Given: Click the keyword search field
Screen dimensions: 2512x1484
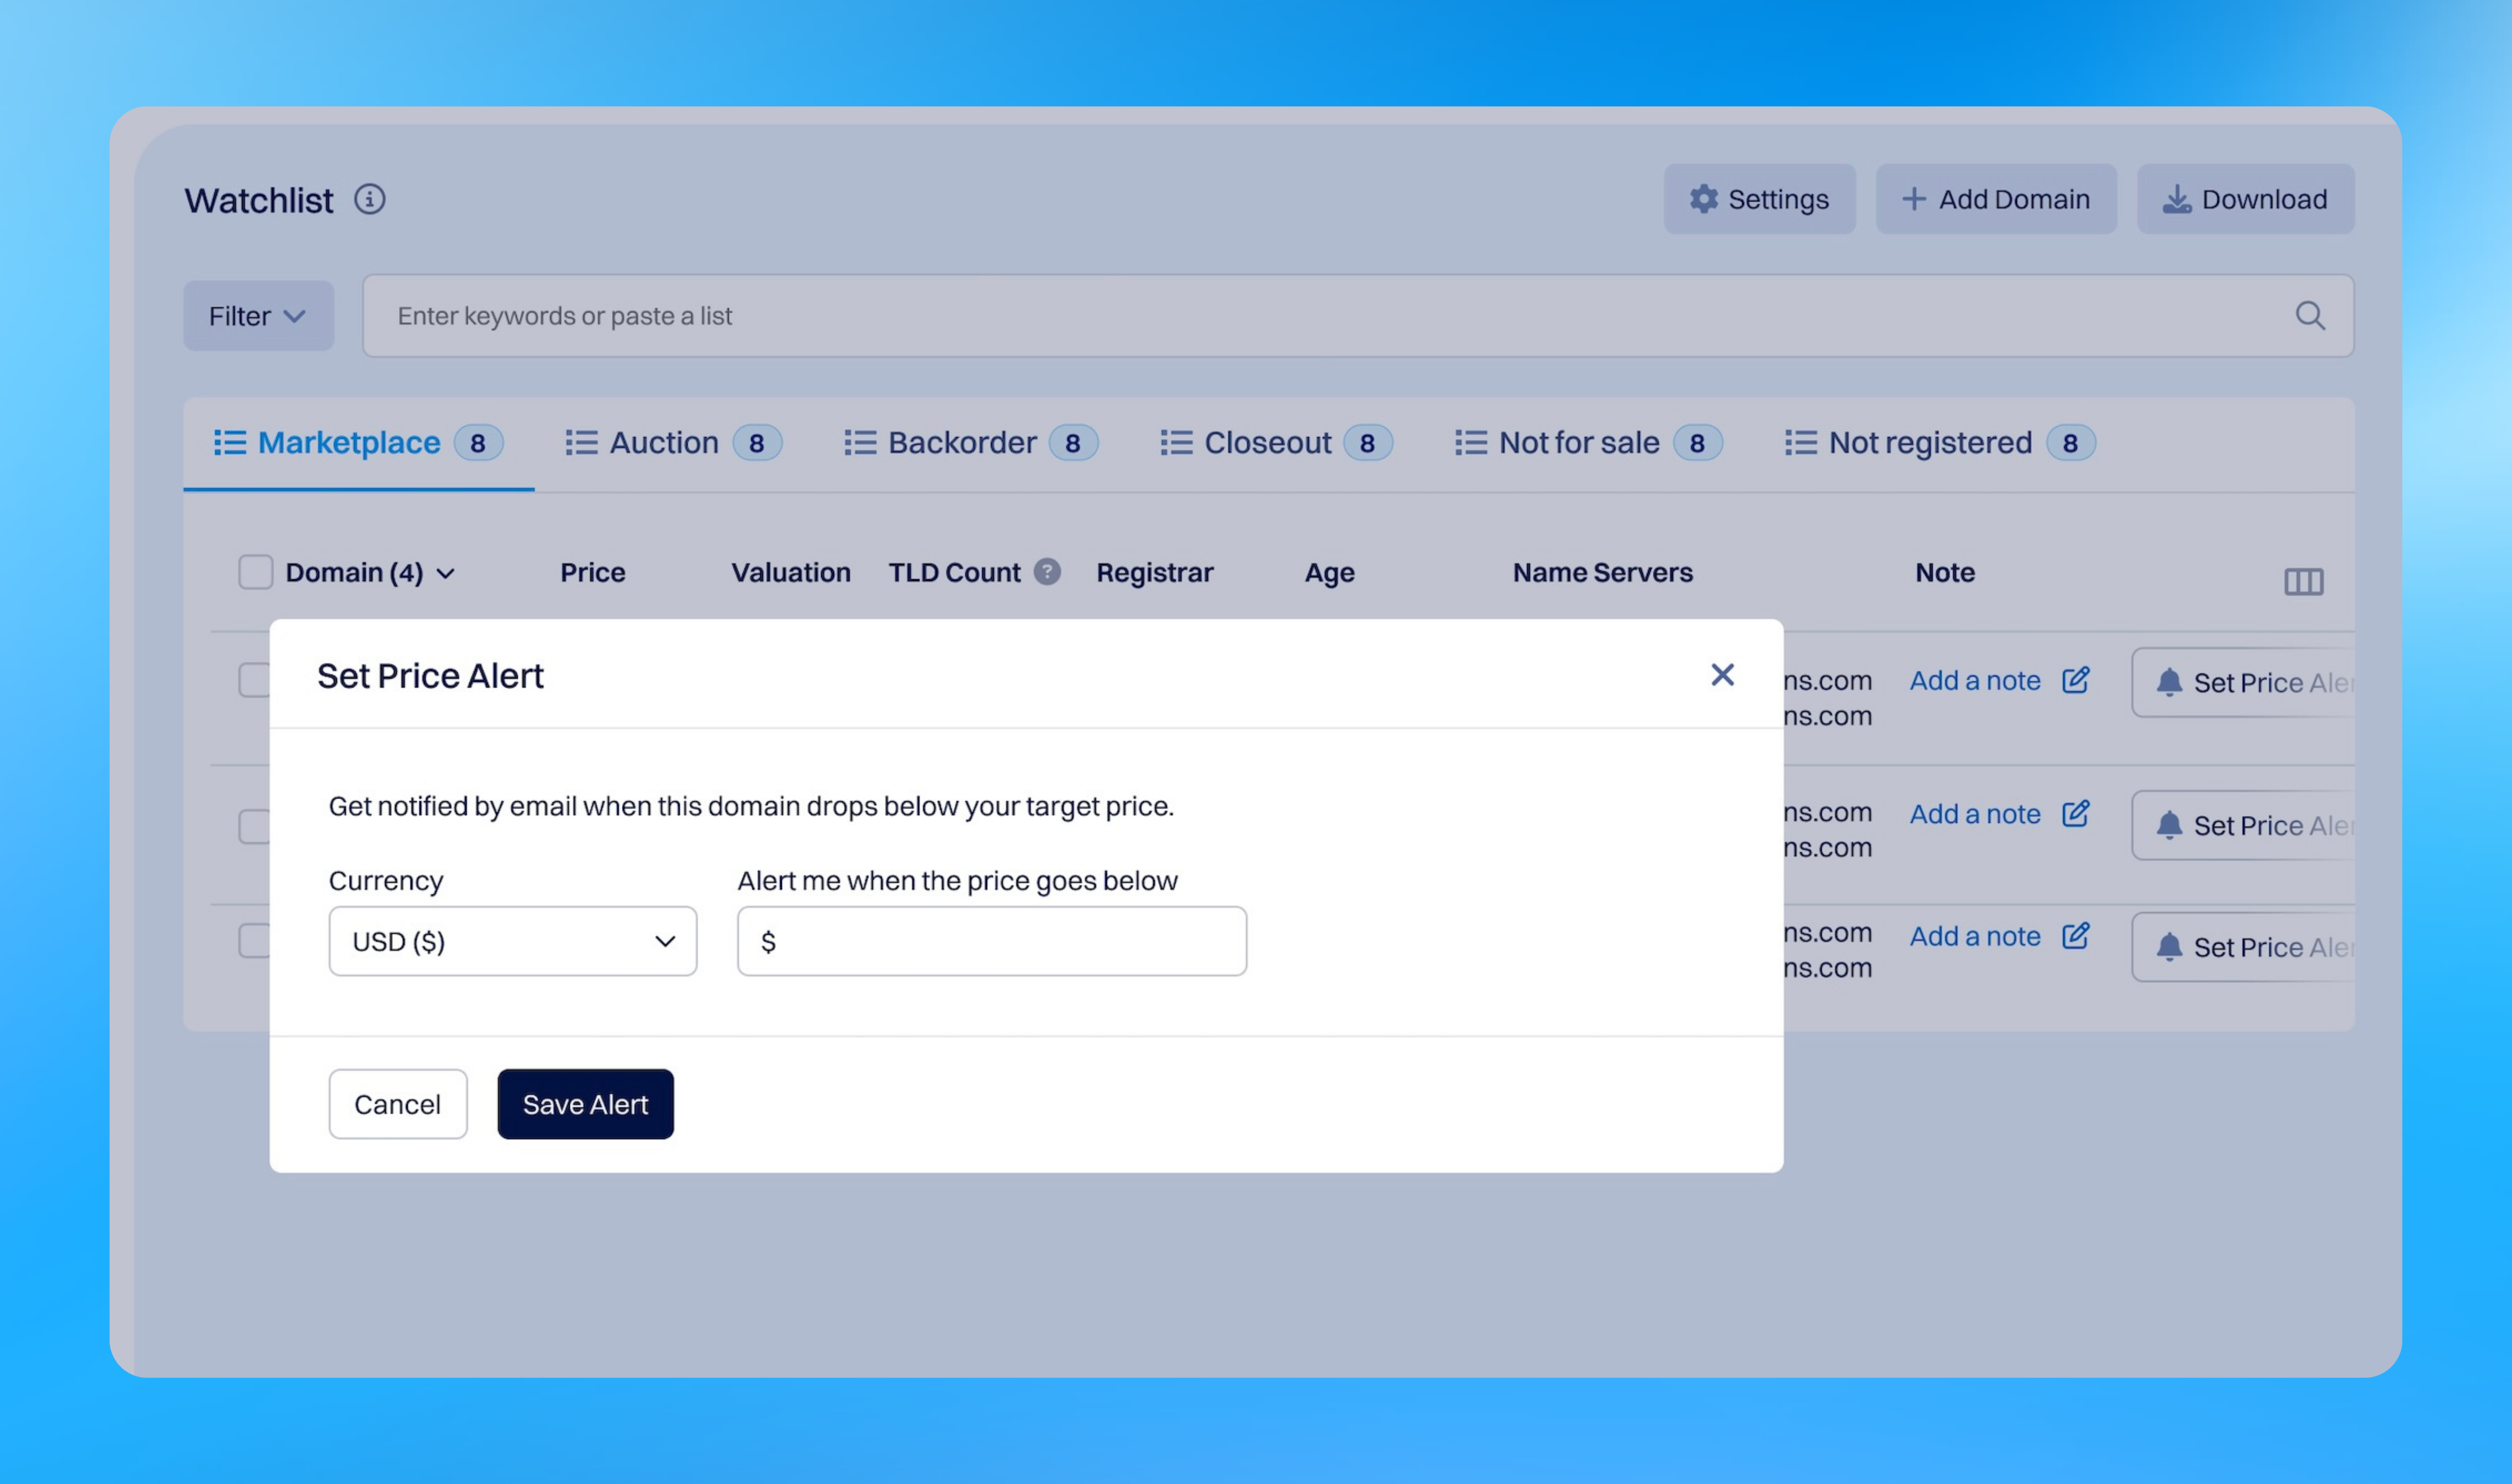Looking at the screenshot, I should (1358, 316).
